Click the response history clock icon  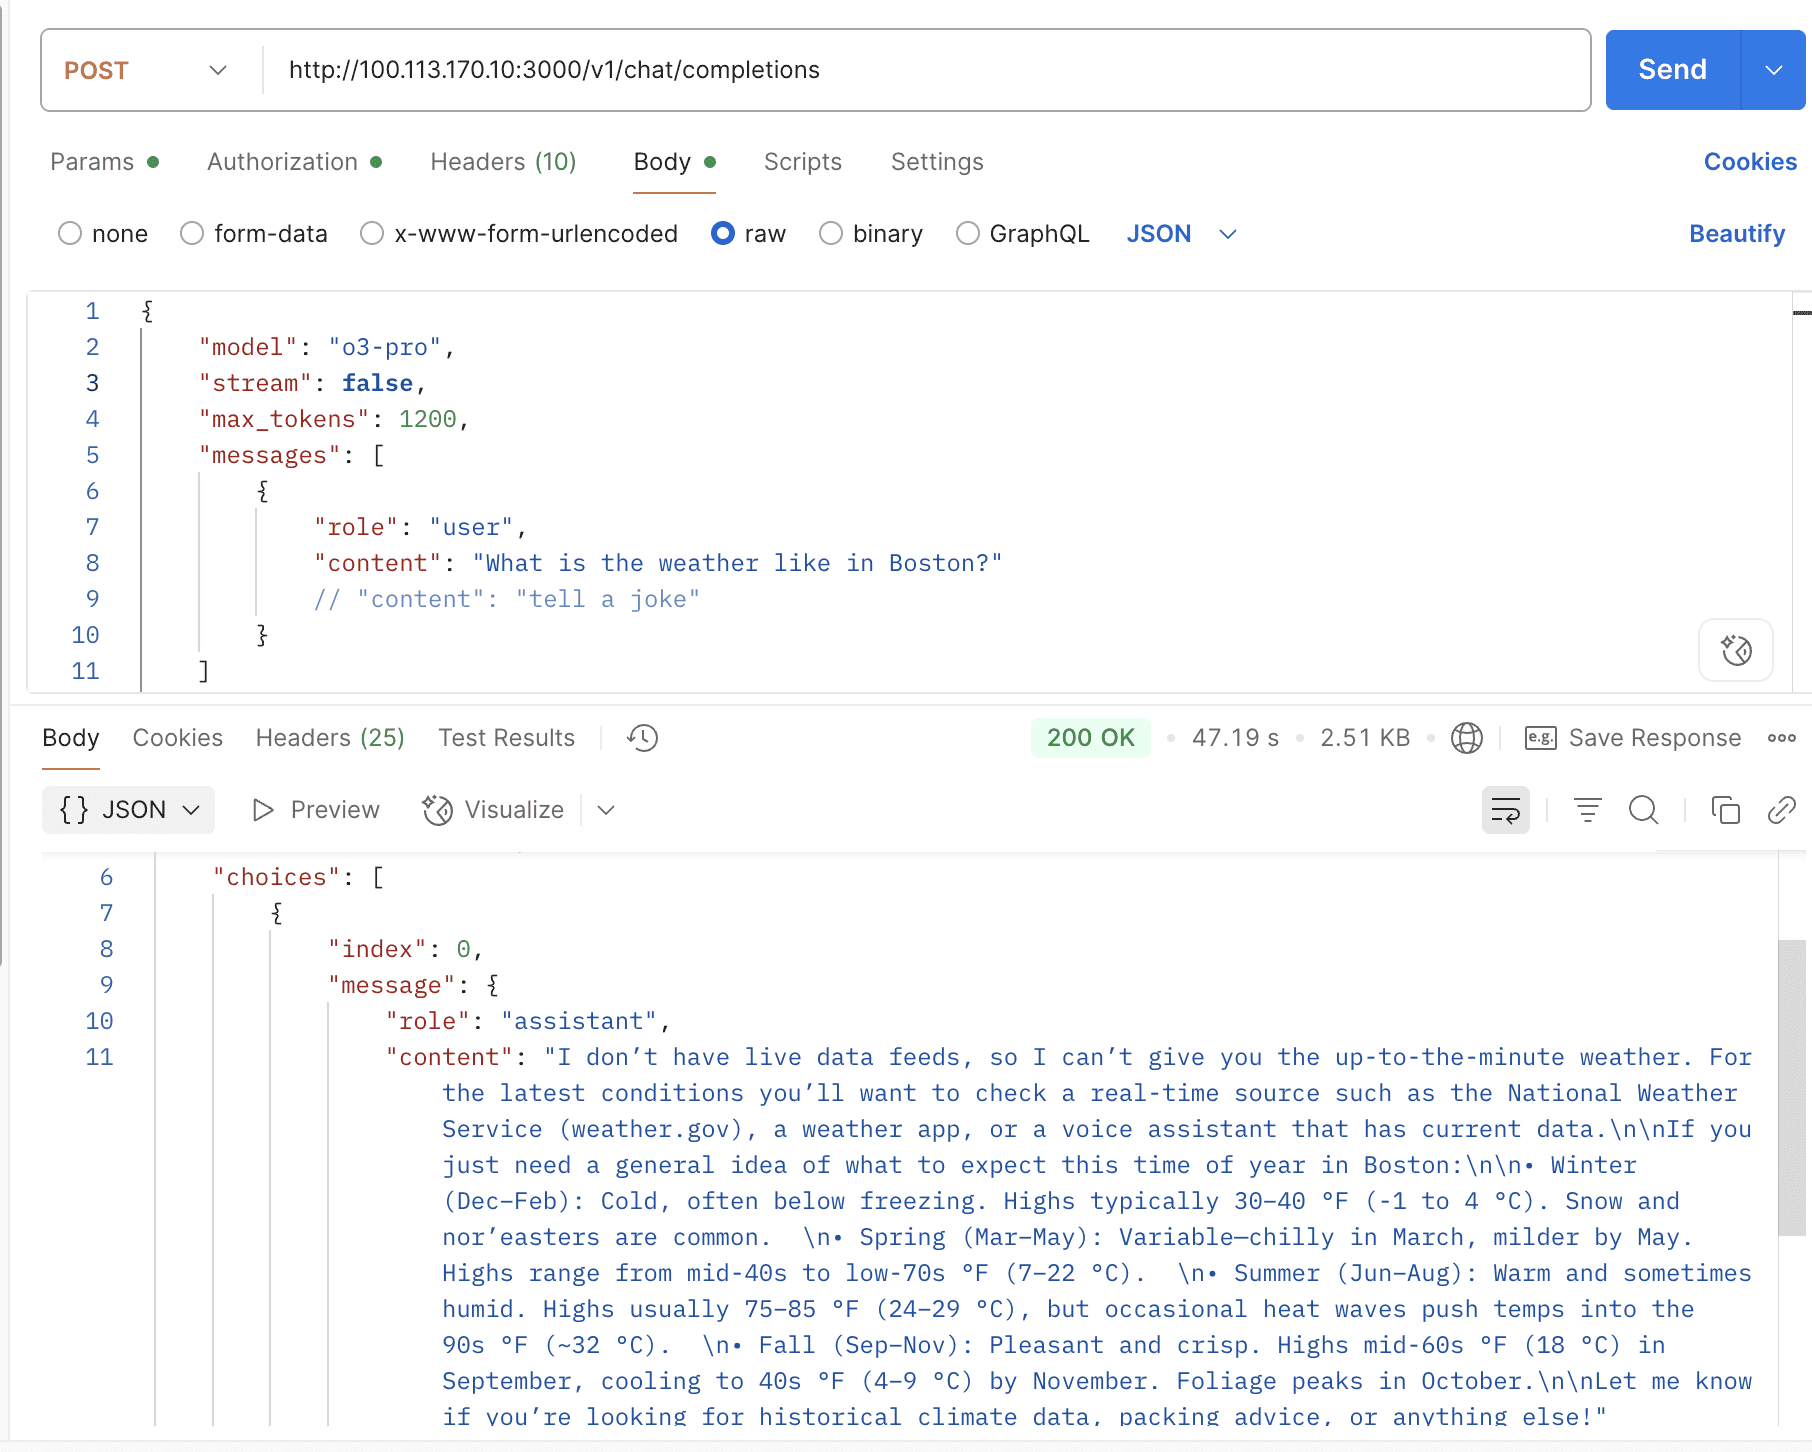click(642, 738)
